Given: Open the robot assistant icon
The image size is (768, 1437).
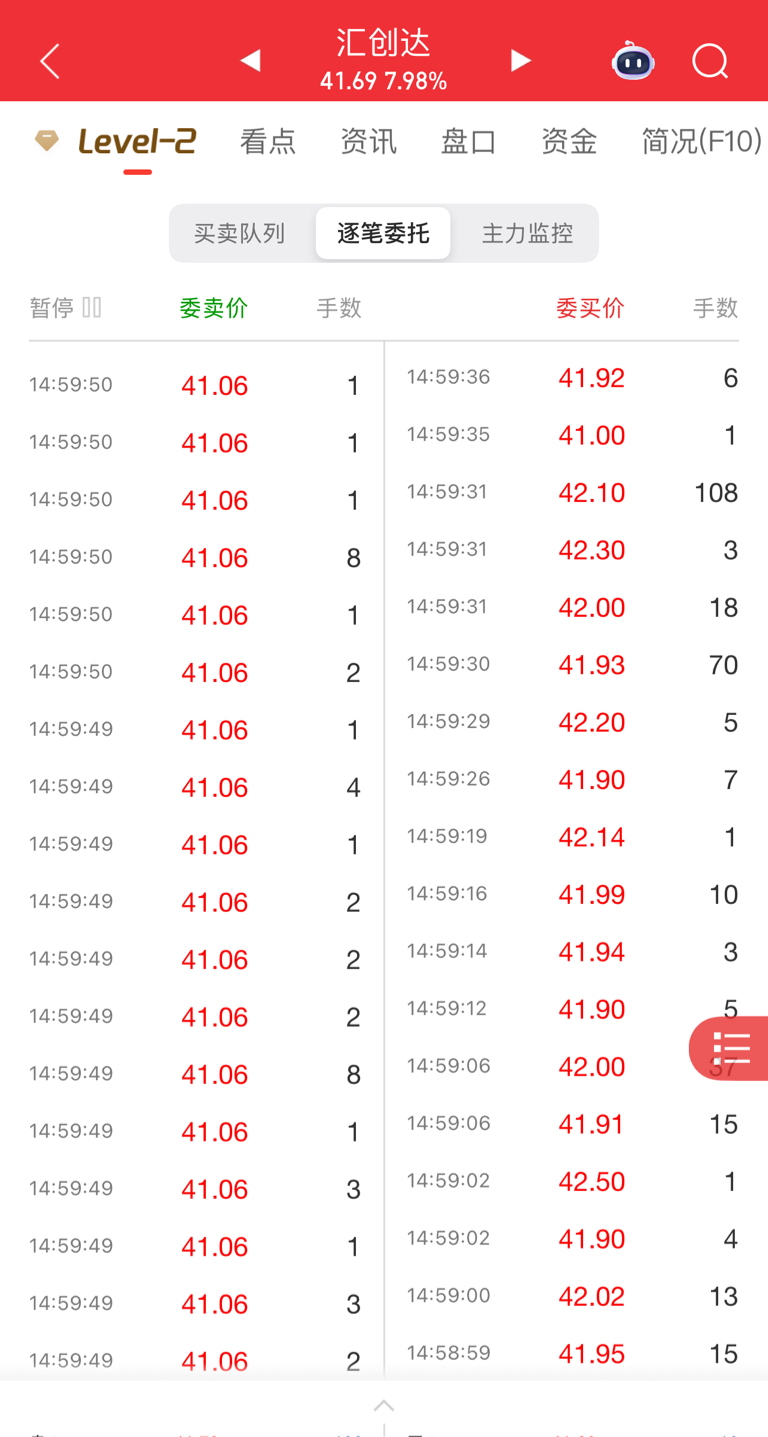Looking at the screenshot, I should [633, 62].
